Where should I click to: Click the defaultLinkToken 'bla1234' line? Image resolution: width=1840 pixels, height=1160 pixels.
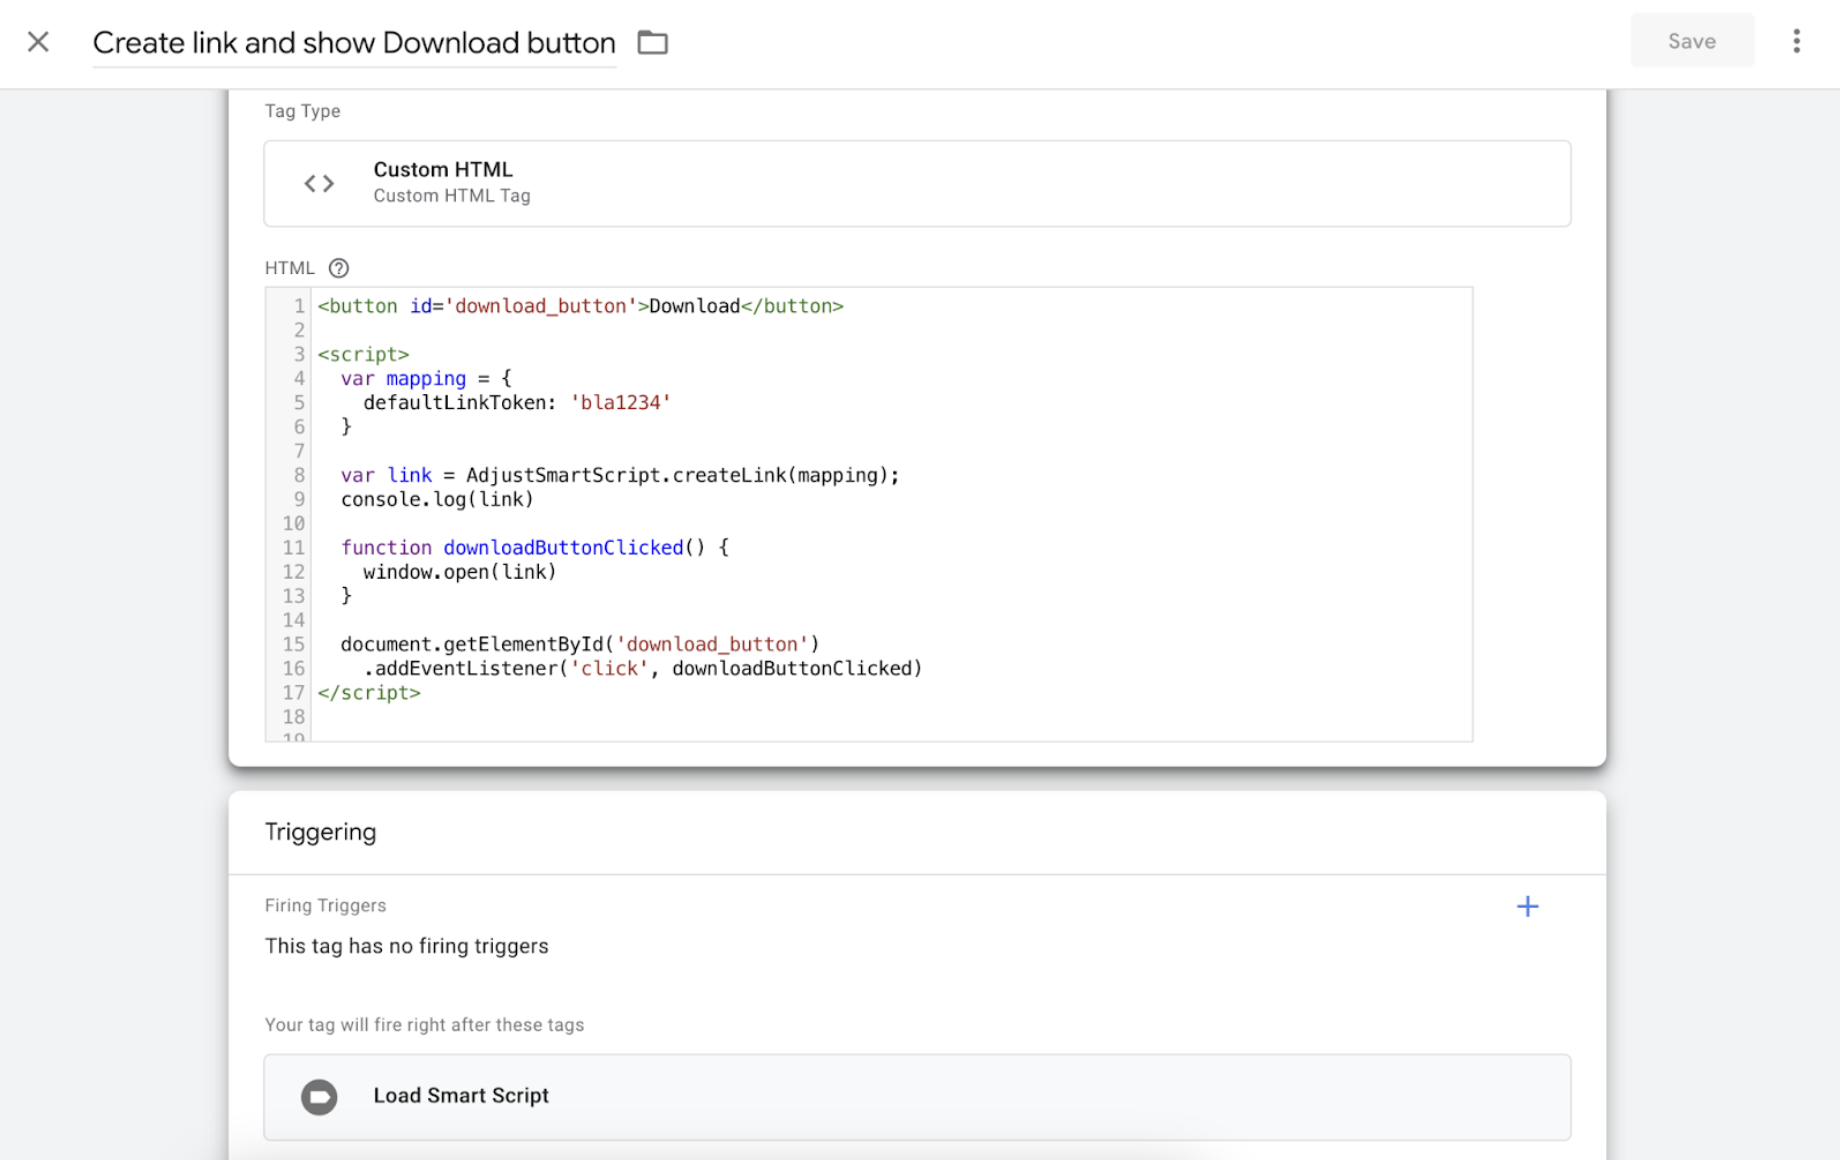tap(517, 402)
